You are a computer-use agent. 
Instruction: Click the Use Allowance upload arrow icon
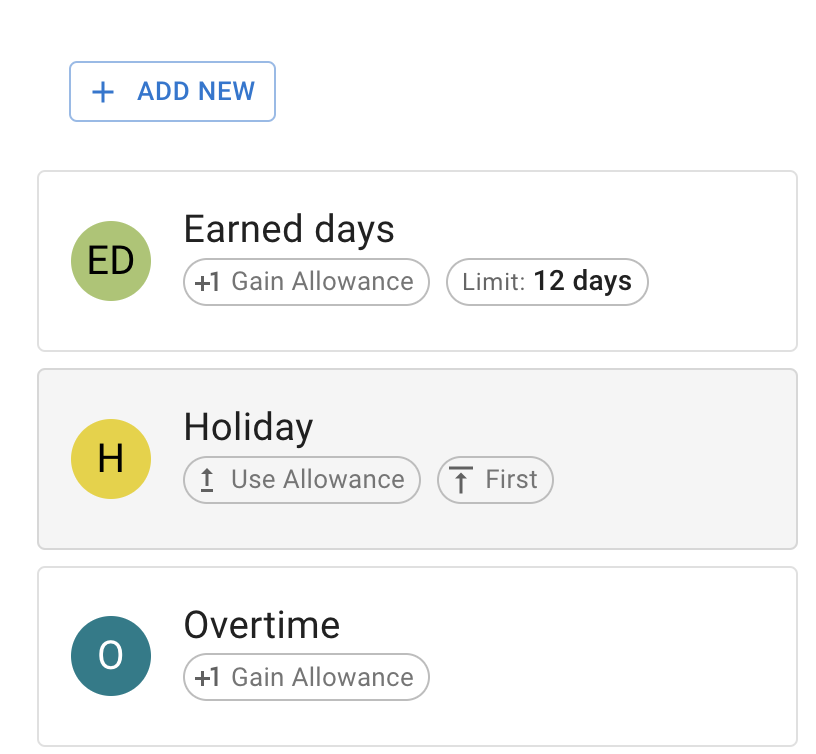(x=207, y=480)
